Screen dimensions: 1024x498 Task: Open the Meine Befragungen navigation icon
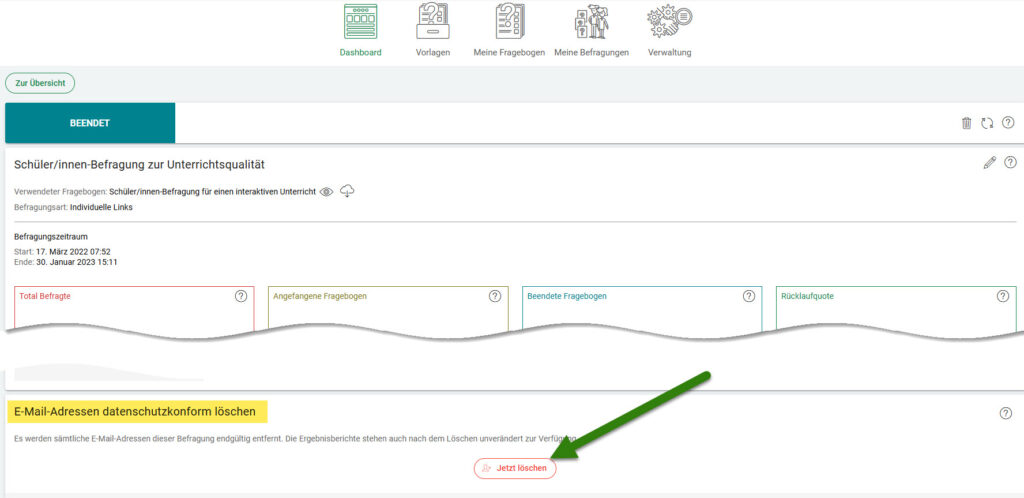592,23
